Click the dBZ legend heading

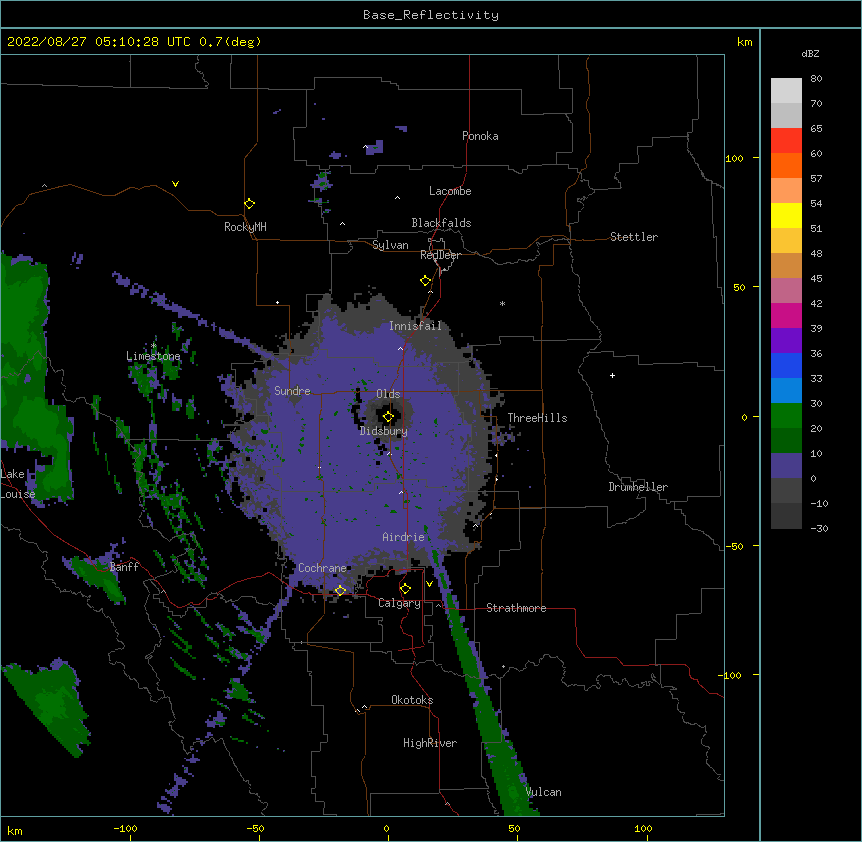click(x=810, y=53)
